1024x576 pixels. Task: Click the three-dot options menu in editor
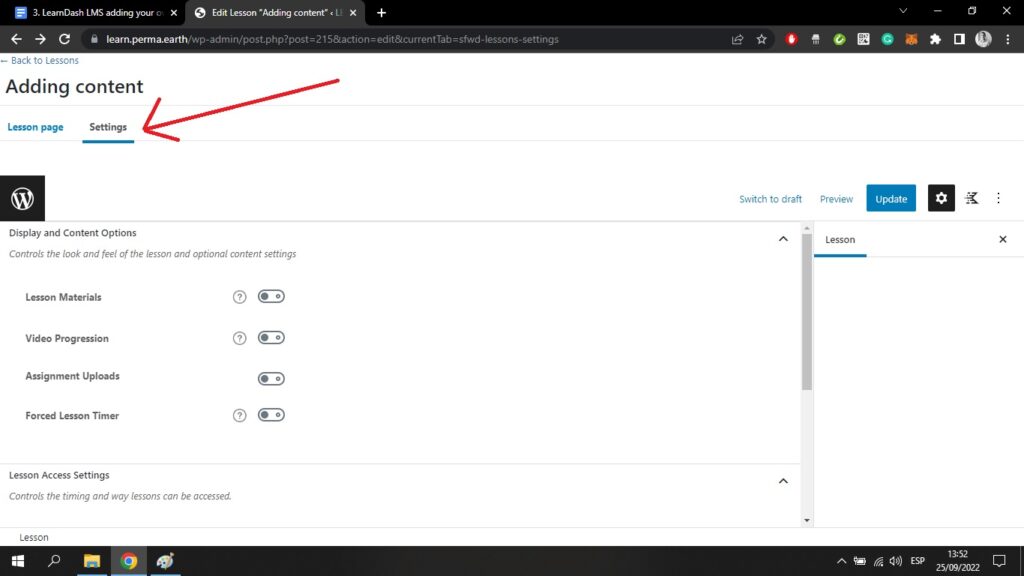click(998, 198)
